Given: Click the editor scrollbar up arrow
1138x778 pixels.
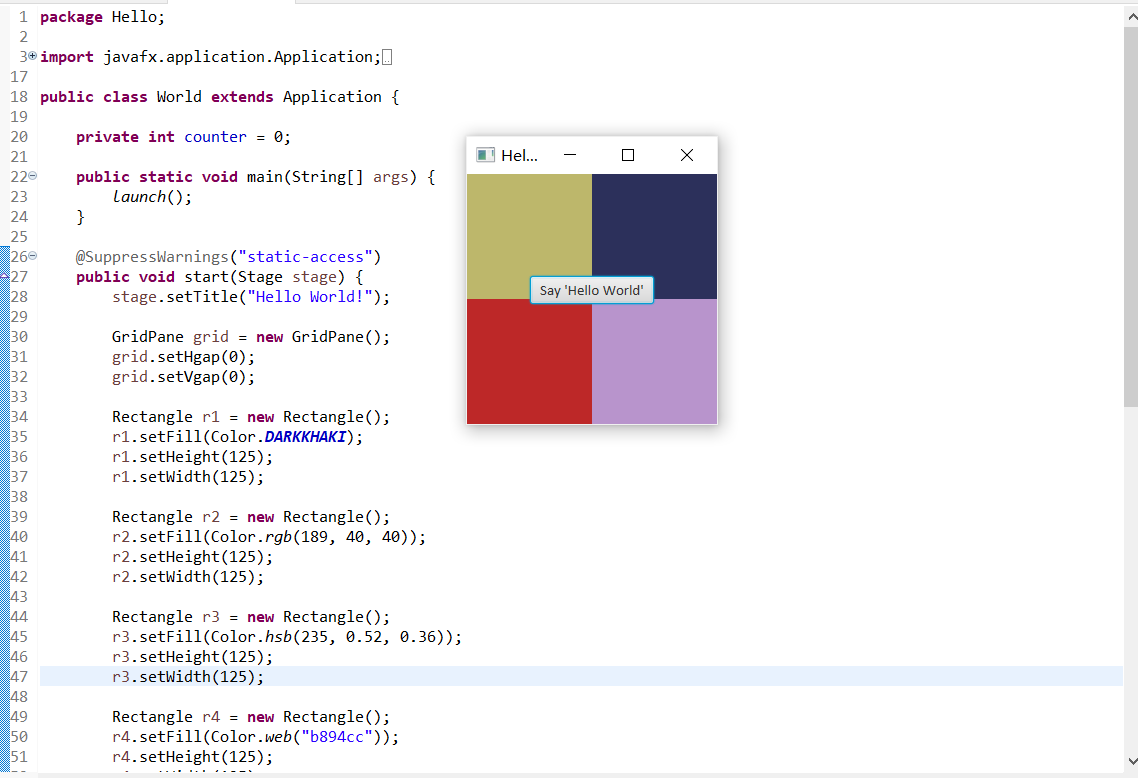Looking at the screenshot, I should 1131,16.
